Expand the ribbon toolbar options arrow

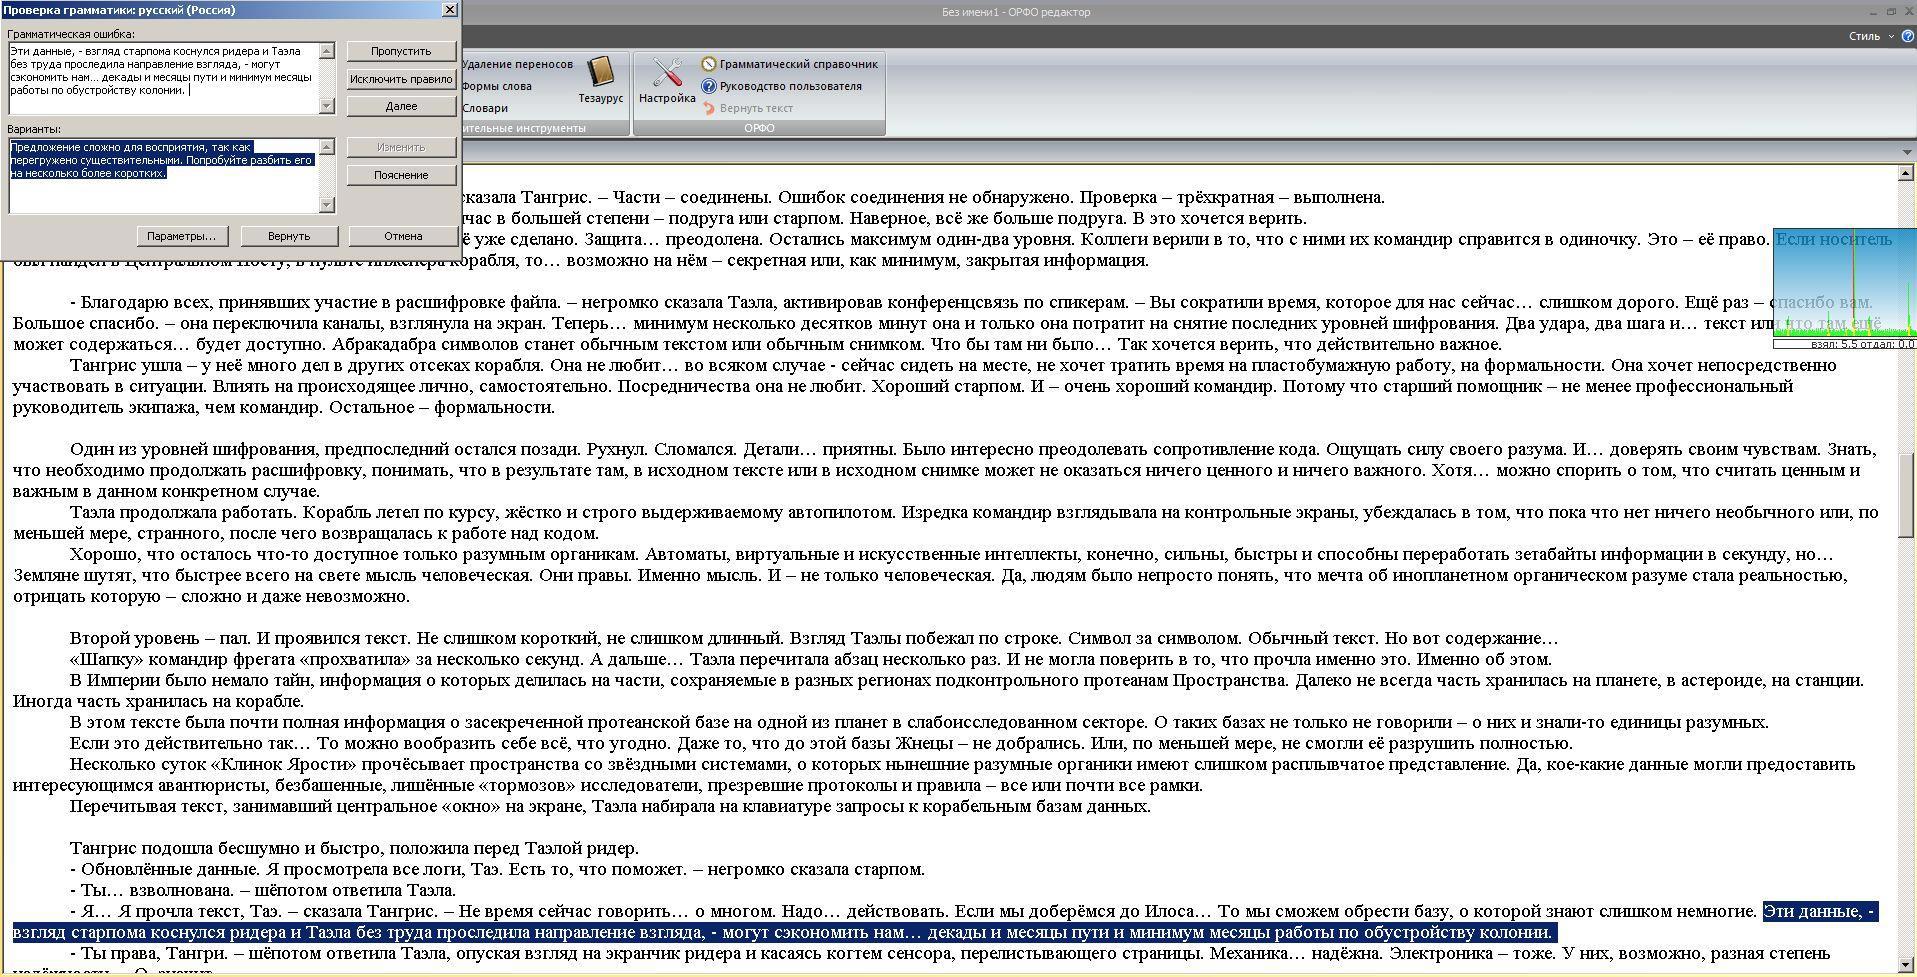coord(1906,152)
